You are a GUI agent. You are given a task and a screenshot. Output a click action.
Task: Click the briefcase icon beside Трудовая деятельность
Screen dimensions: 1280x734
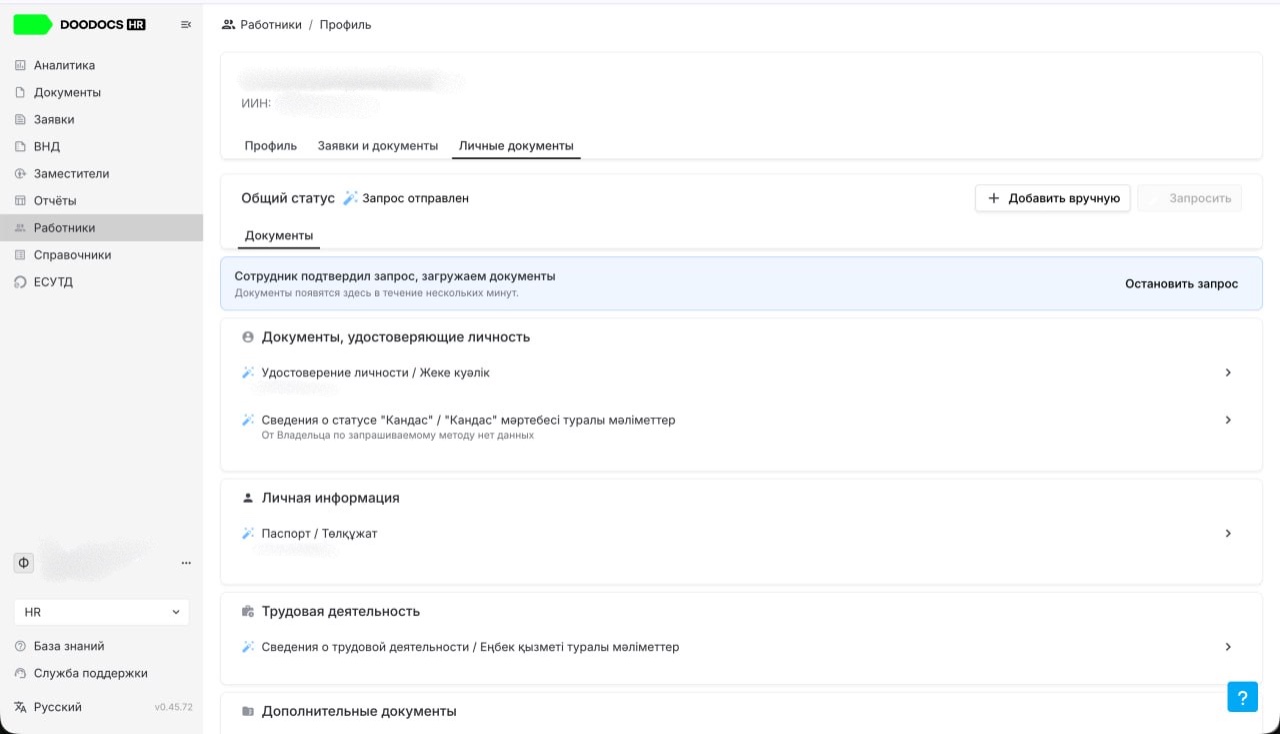pos(248,611)
